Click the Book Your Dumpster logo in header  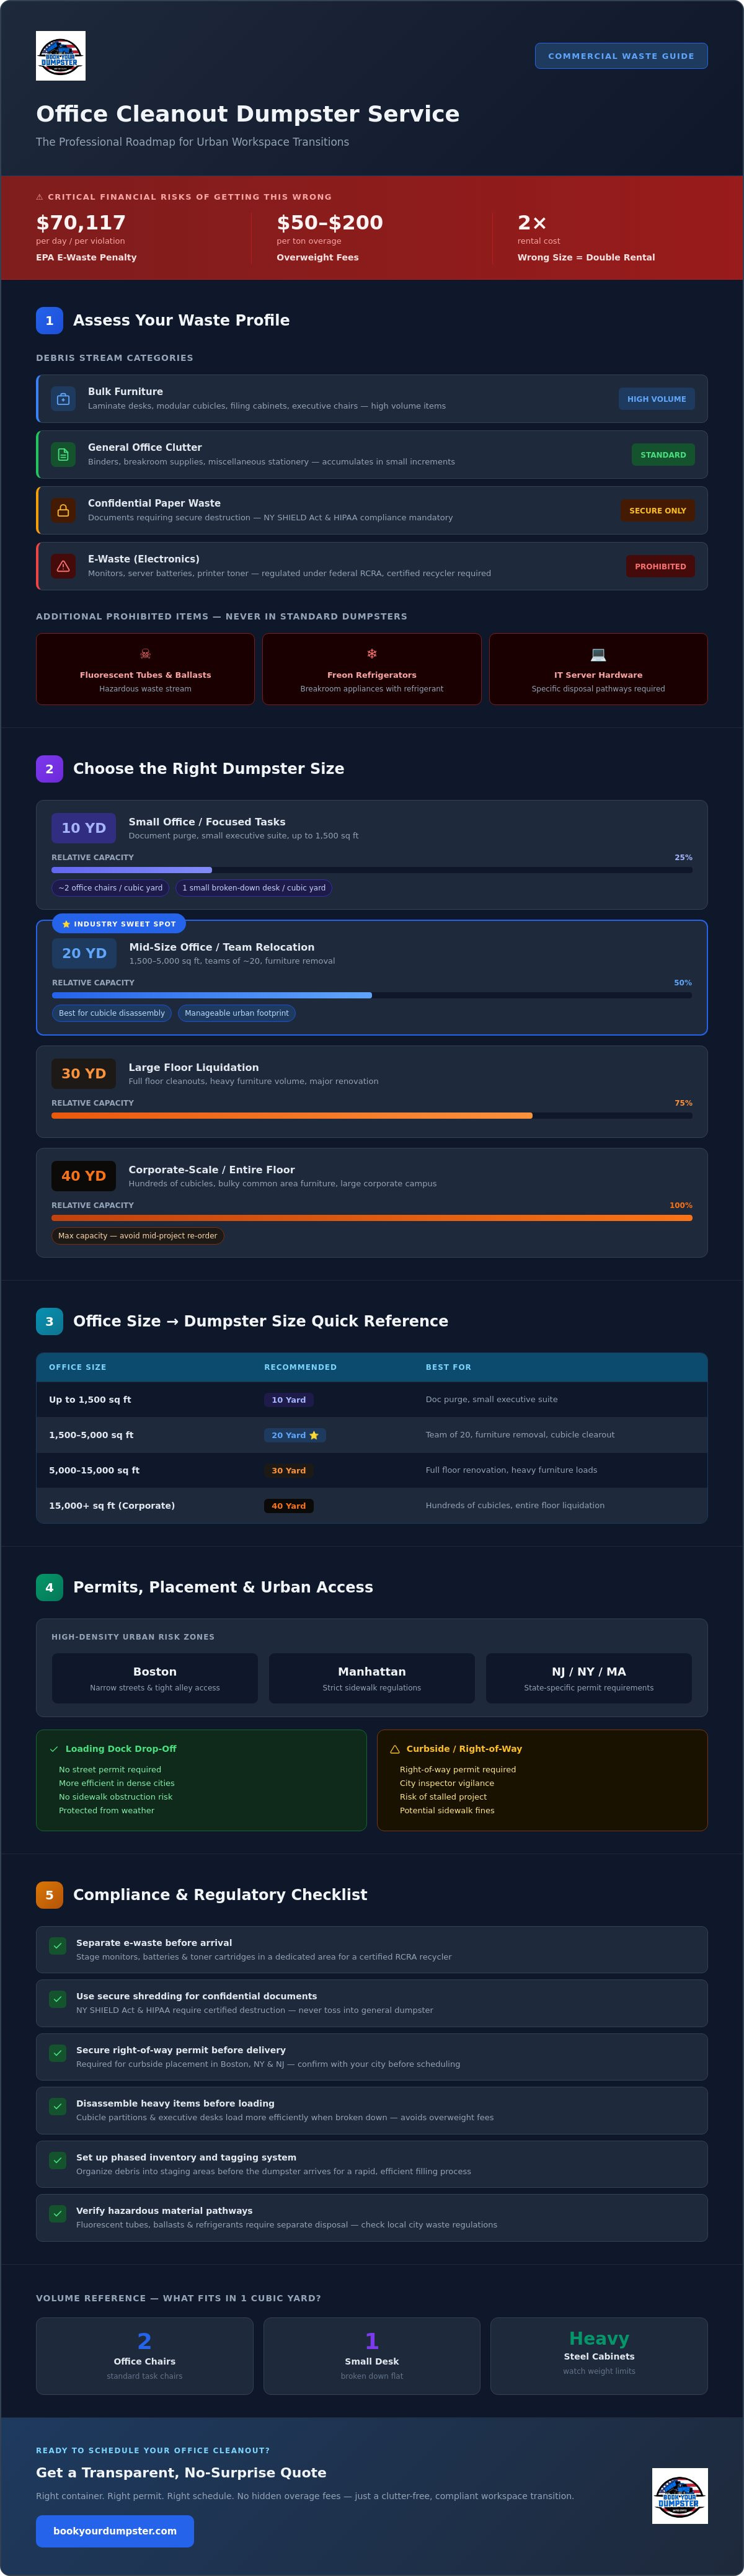60,56
